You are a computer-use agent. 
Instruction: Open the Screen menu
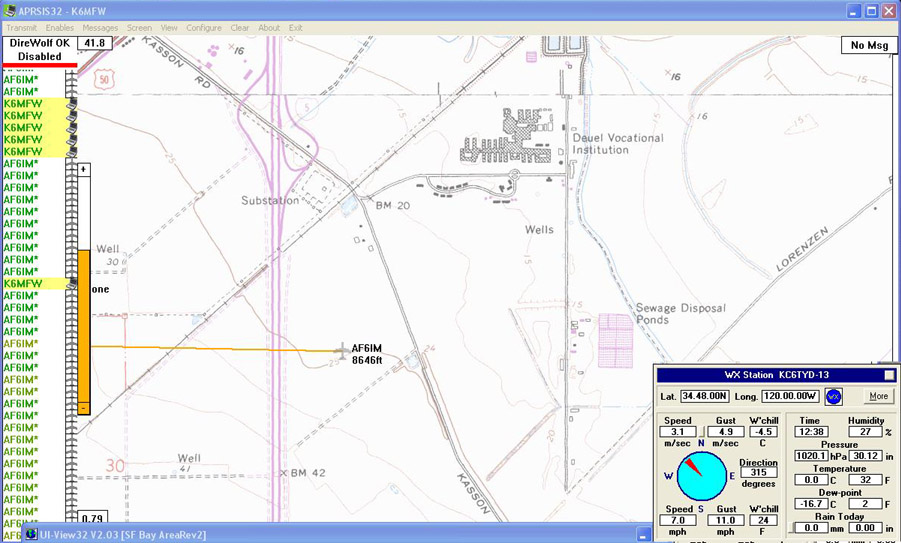[139, 28]
